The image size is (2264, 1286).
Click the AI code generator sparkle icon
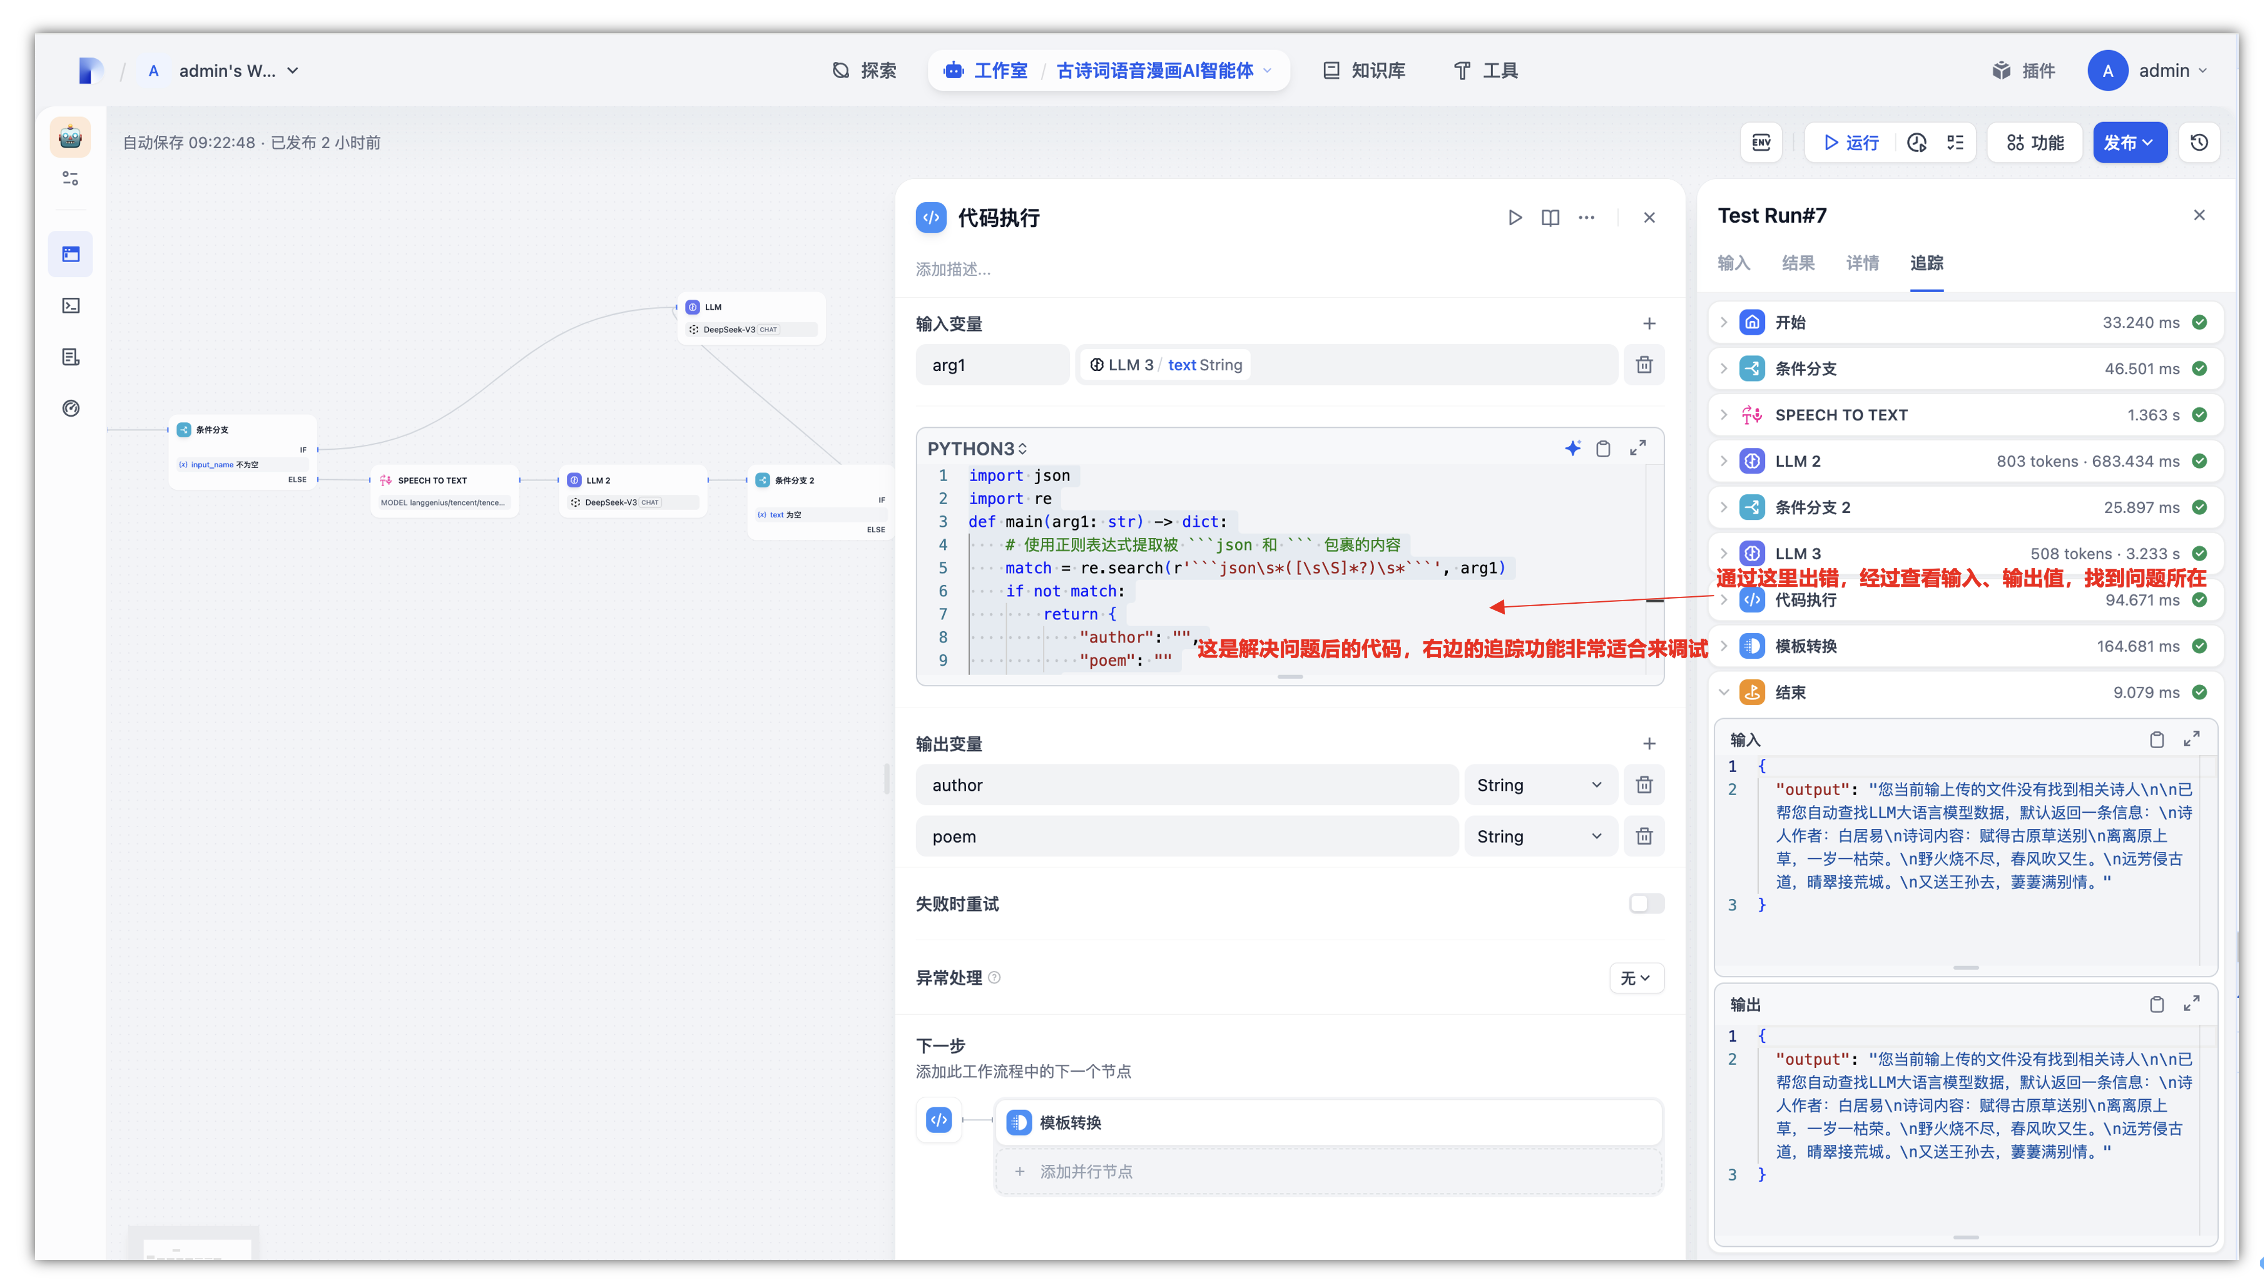click(1573, 448)
